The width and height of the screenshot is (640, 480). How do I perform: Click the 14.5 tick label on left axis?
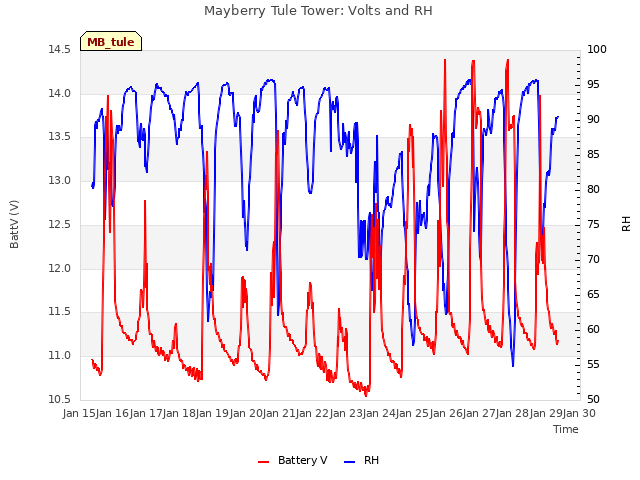coord(59,49)
